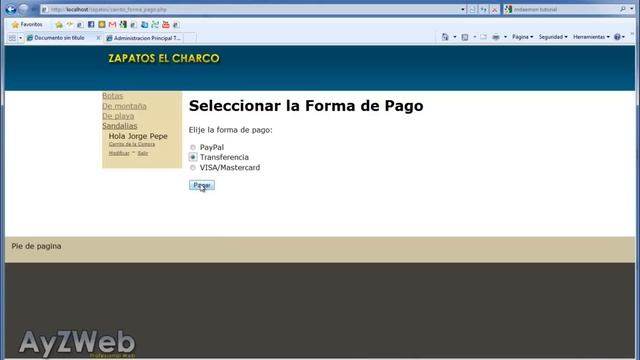
Task: Expand the Print dropdown arrow
Action: click(505, 37)
